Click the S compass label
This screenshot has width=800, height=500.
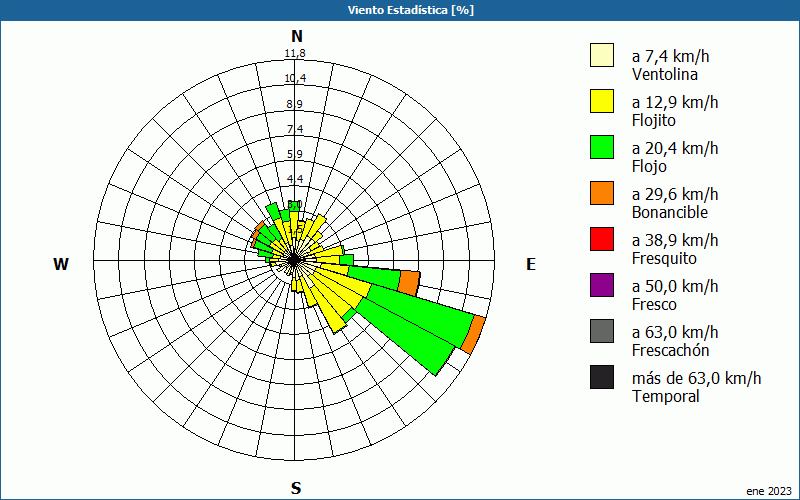coord(296,488)
